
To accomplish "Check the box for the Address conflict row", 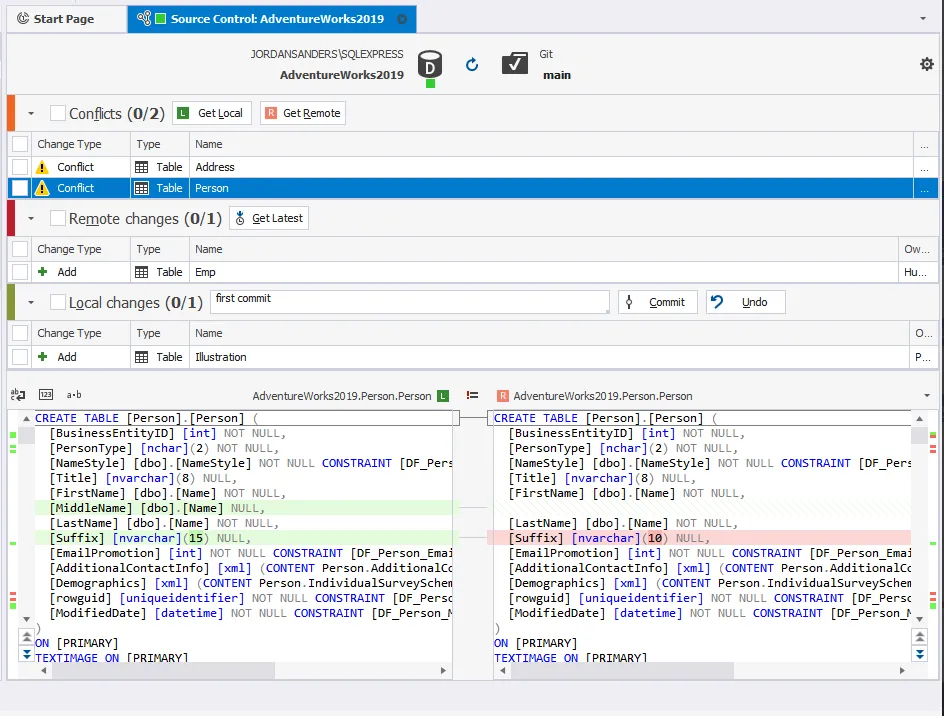I will click(20, 167).
